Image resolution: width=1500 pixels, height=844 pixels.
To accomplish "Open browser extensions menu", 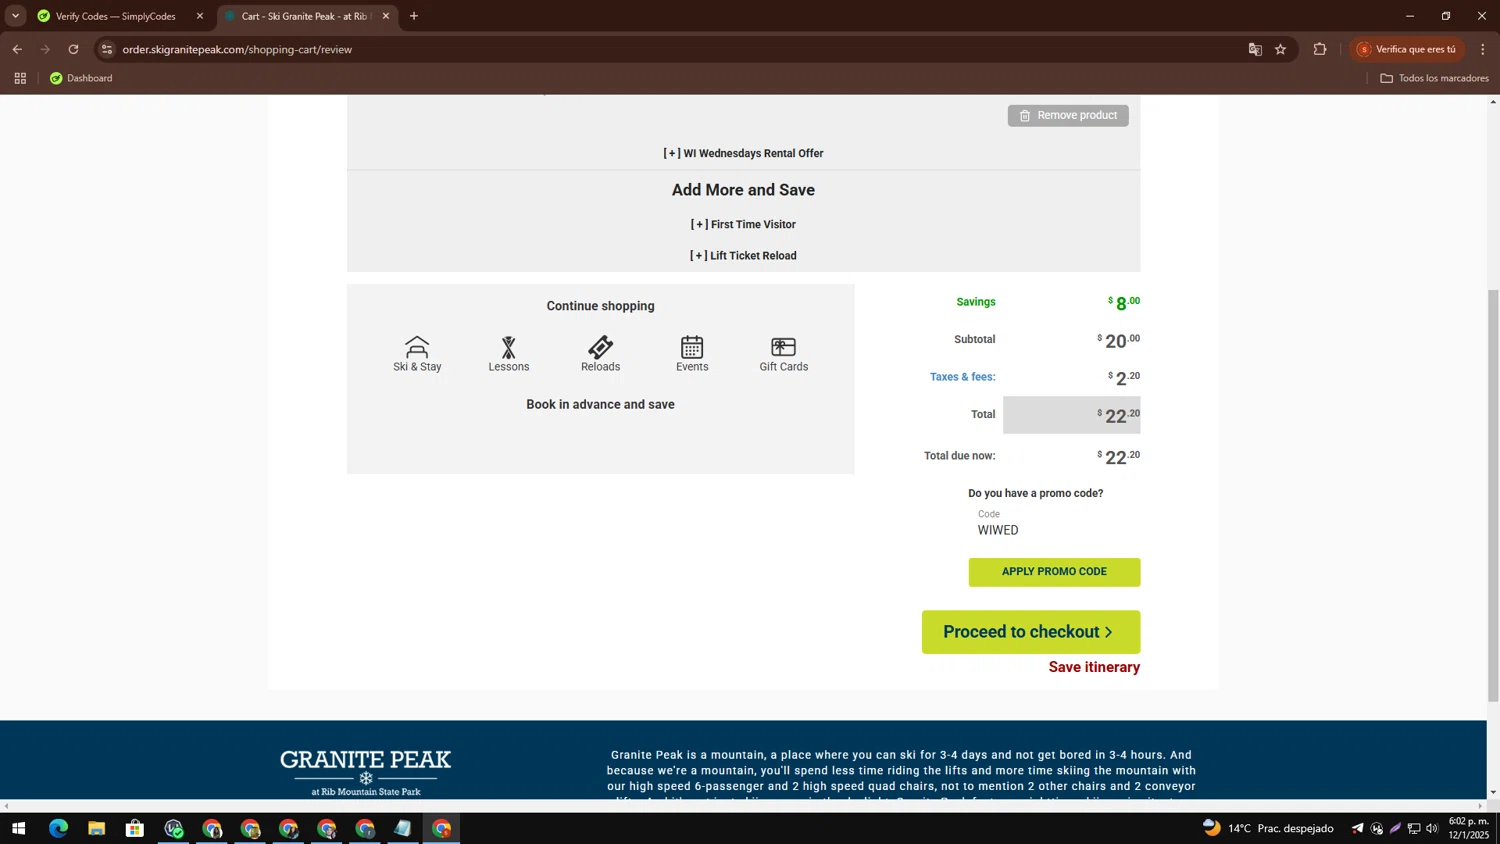I will pos(1320,49).
